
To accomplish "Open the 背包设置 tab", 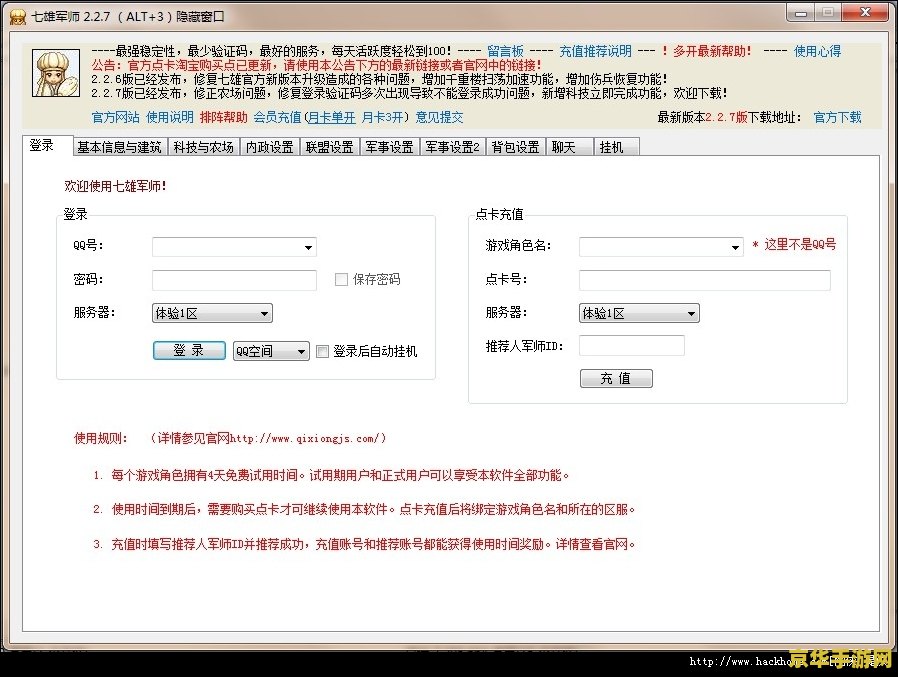I will pos(515,147).
